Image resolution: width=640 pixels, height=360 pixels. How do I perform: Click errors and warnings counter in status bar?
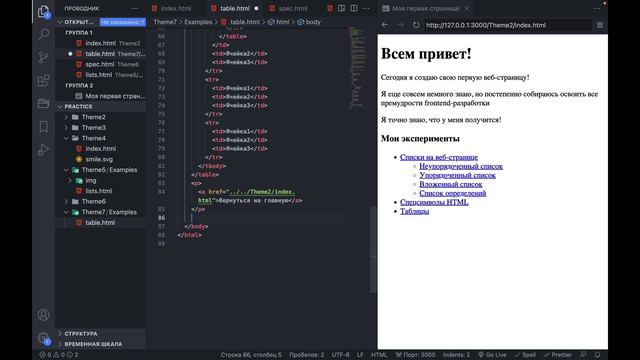tap(58, 355)
